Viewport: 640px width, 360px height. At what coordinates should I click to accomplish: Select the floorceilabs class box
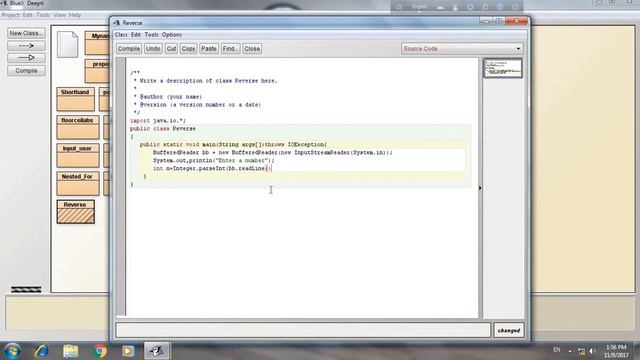click(x=78, y=127)
